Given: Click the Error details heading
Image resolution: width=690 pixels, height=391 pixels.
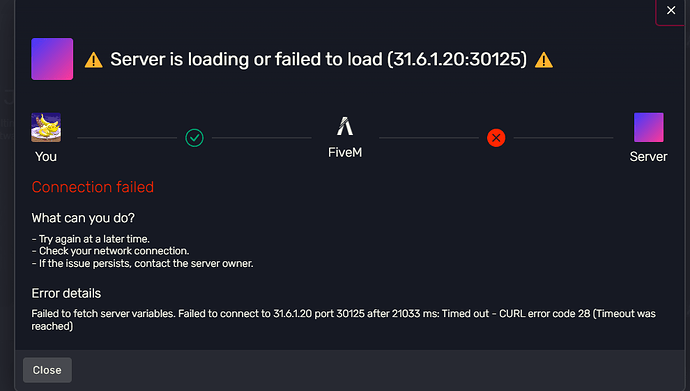Looking at the screenshot, I should click(x=66, y=293).
